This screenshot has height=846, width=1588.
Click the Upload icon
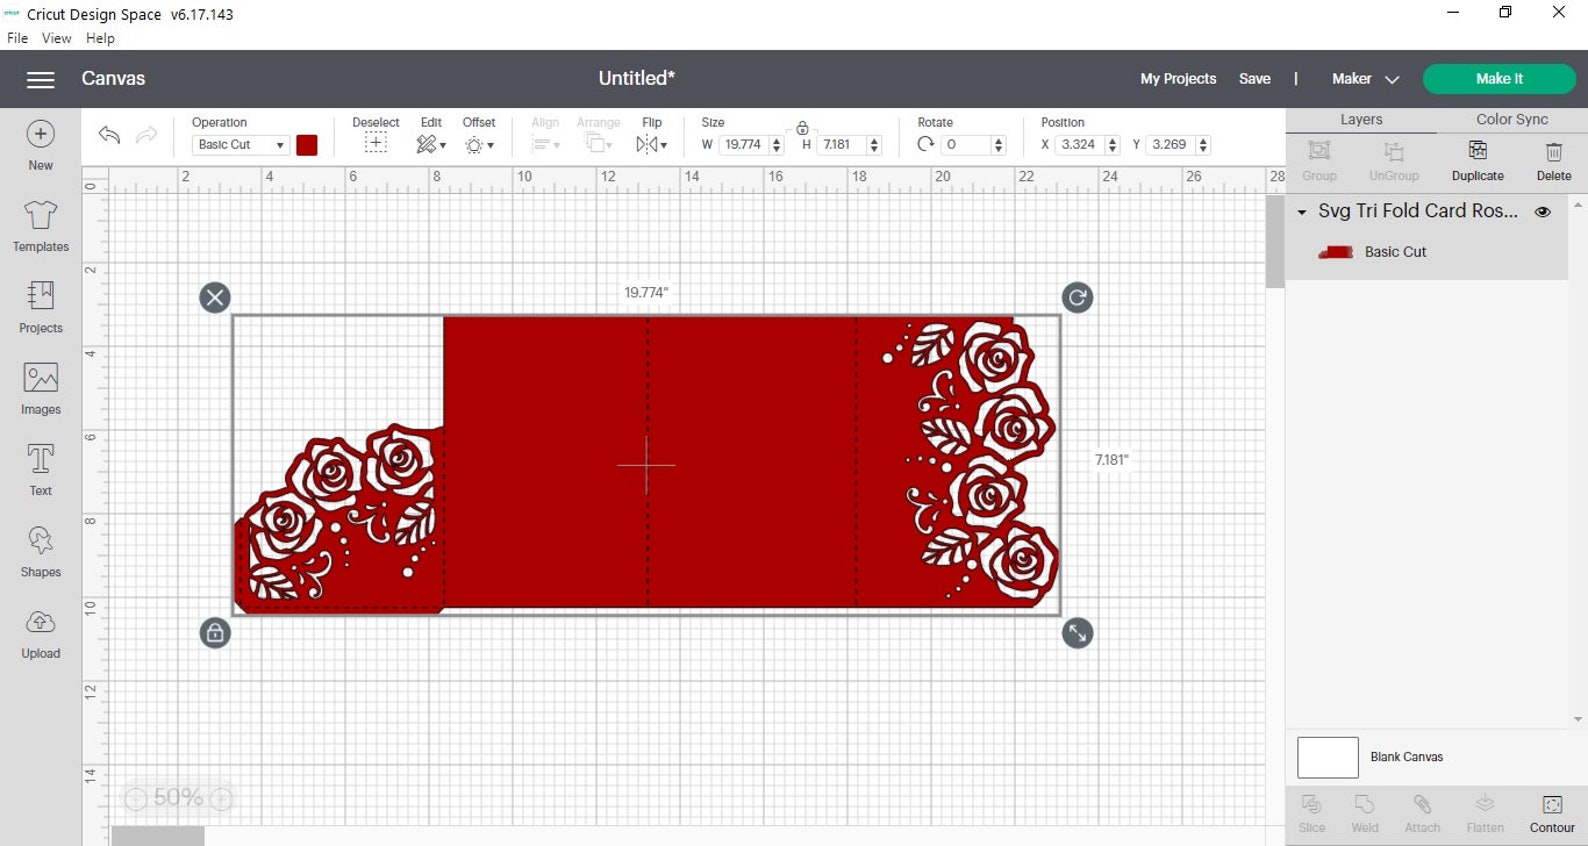(x=41, y=633)
